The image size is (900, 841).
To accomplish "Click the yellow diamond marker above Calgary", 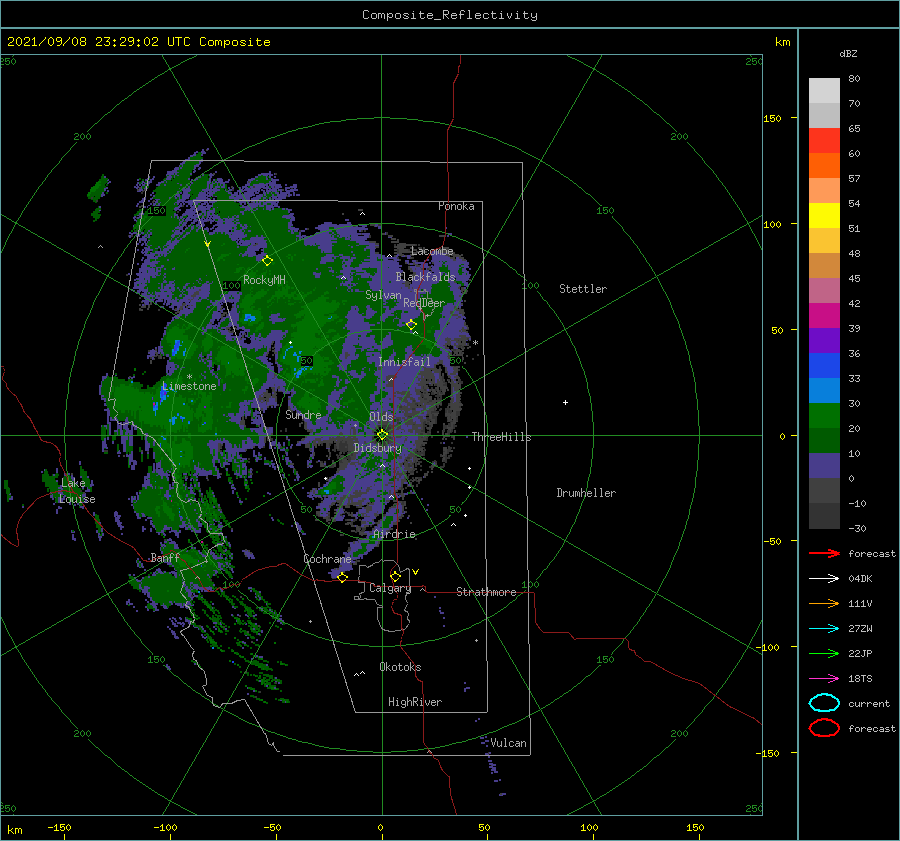I will (395, 576).
